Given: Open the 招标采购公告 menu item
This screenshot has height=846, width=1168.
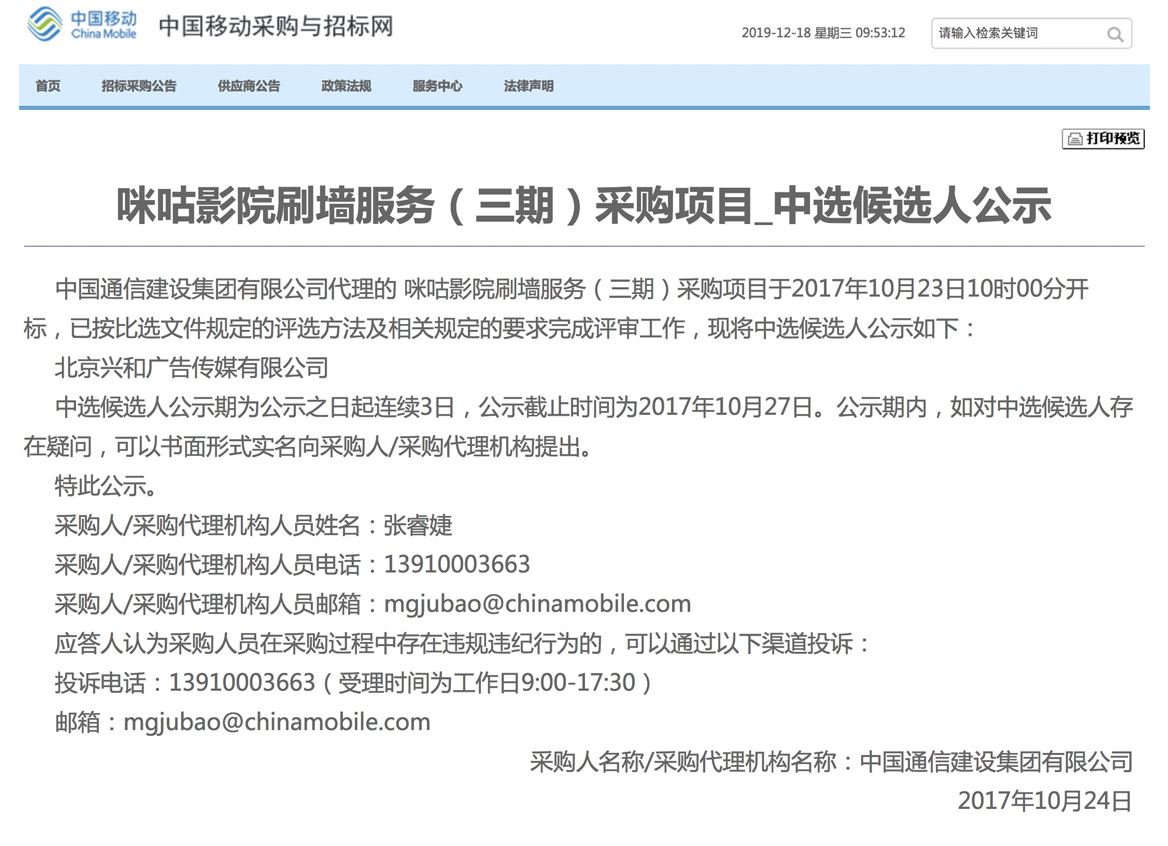Looking at the screenshot, I should [139, 86].
